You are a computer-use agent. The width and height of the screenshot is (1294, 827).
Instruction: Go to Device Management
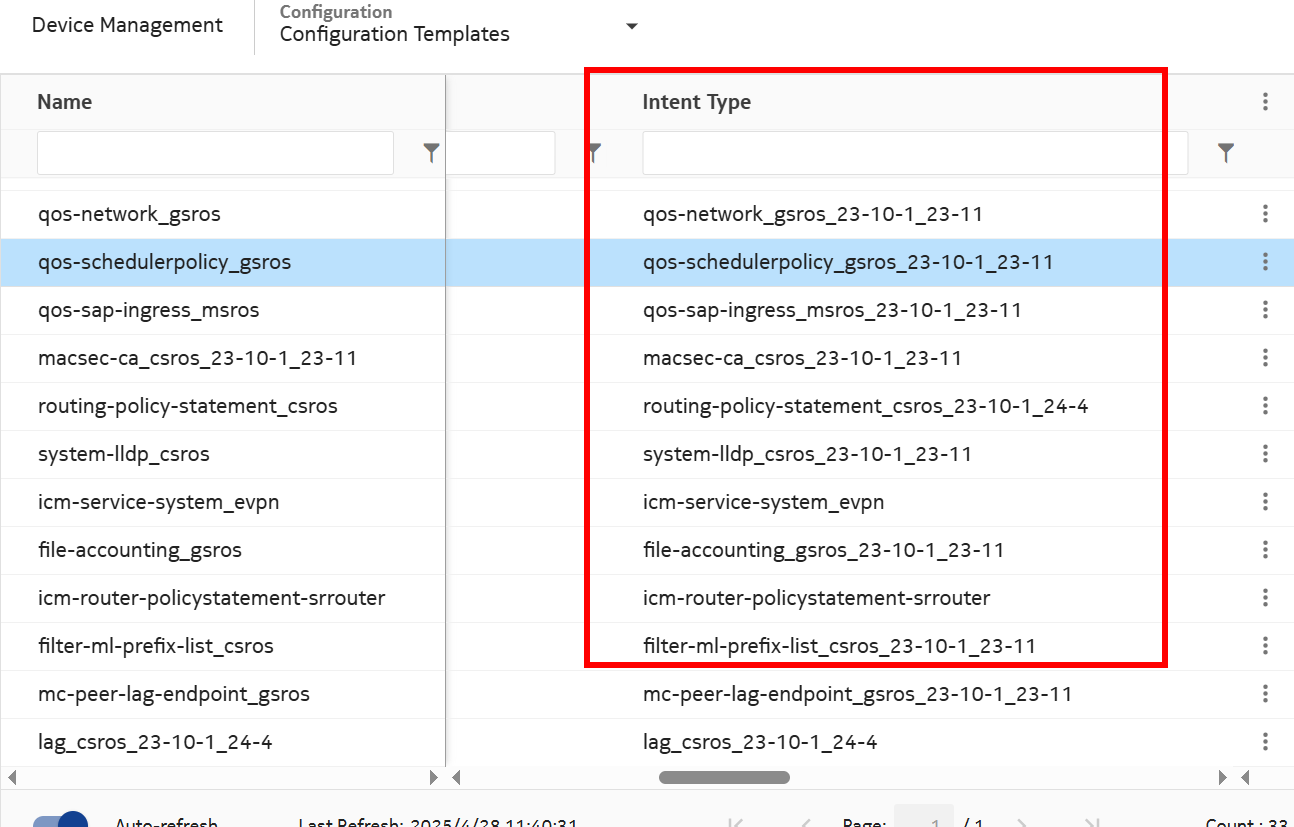[x=127, y=26]
